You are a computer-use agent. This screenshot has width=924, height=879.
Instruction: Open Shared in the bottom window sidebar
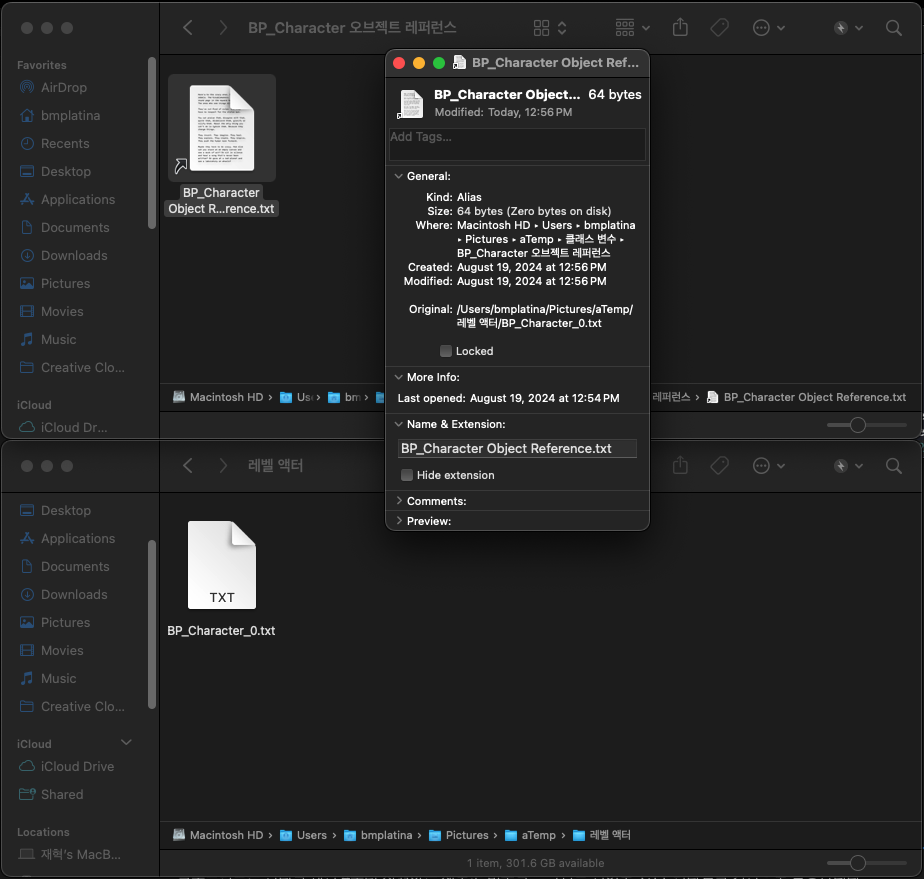click(x=62, y=795)
